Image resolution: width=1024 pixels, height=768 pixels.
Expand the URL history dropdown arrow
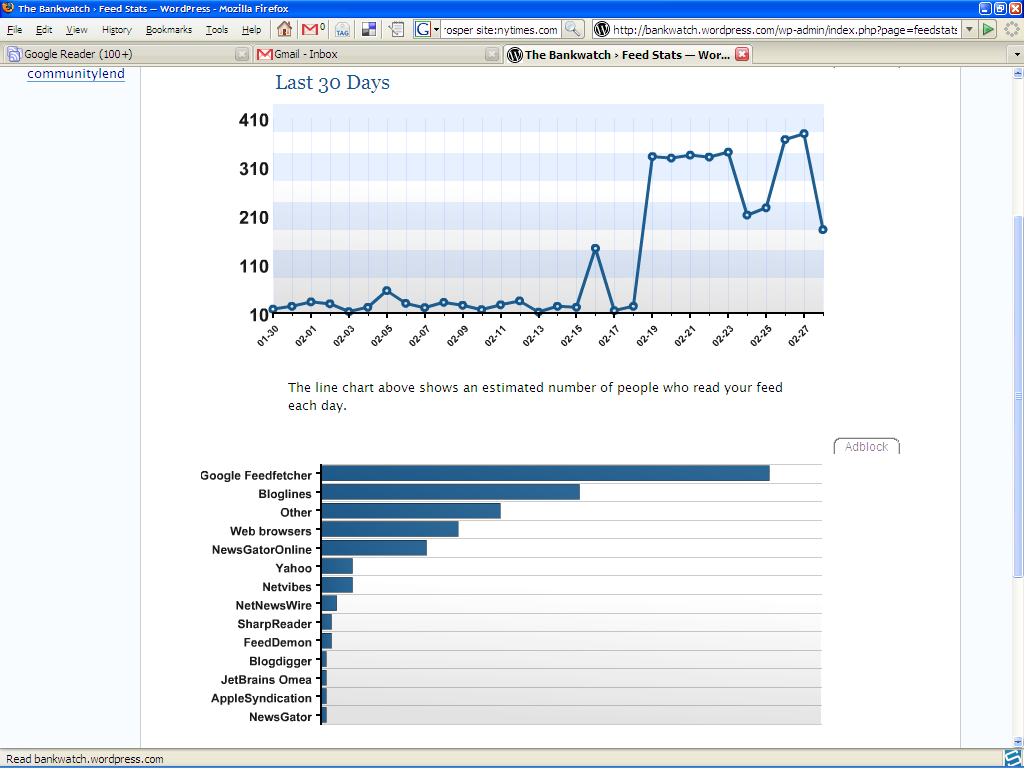pyautogui.click(x=969, y=29)
